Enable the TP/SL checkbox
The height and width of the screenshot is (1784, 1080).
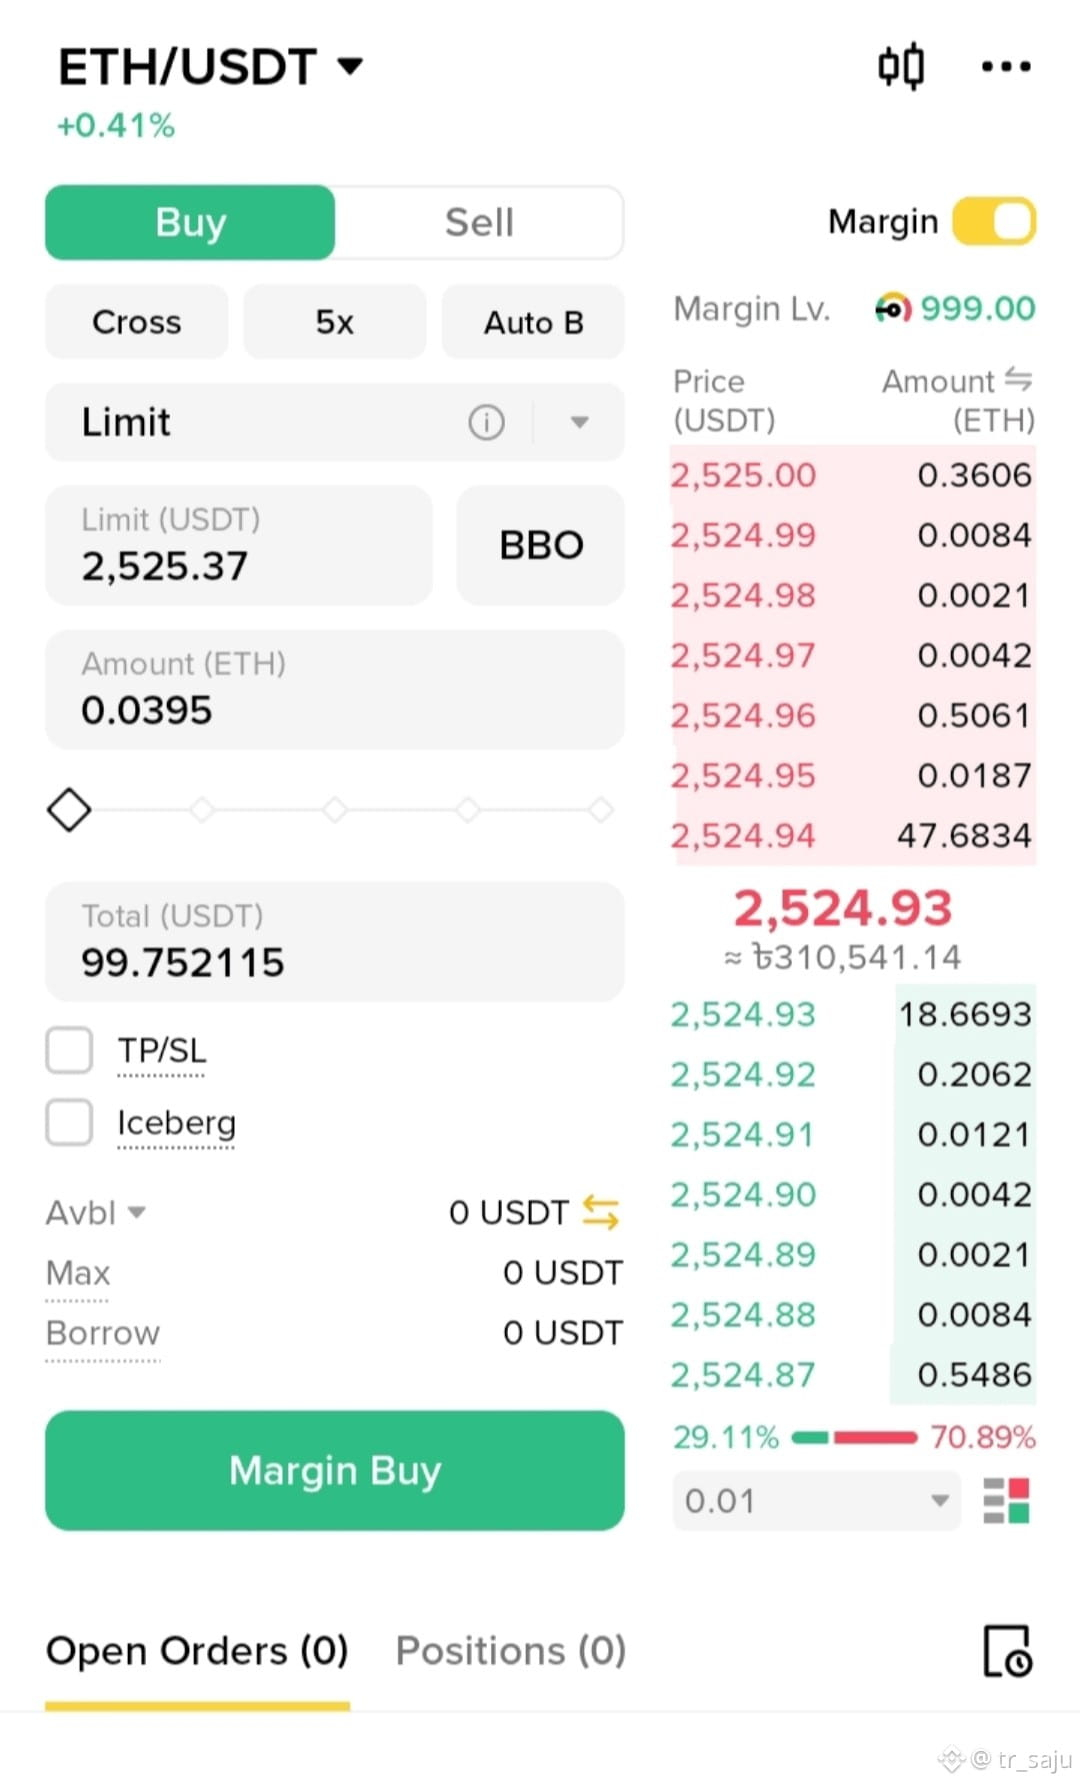[69, 1050]
